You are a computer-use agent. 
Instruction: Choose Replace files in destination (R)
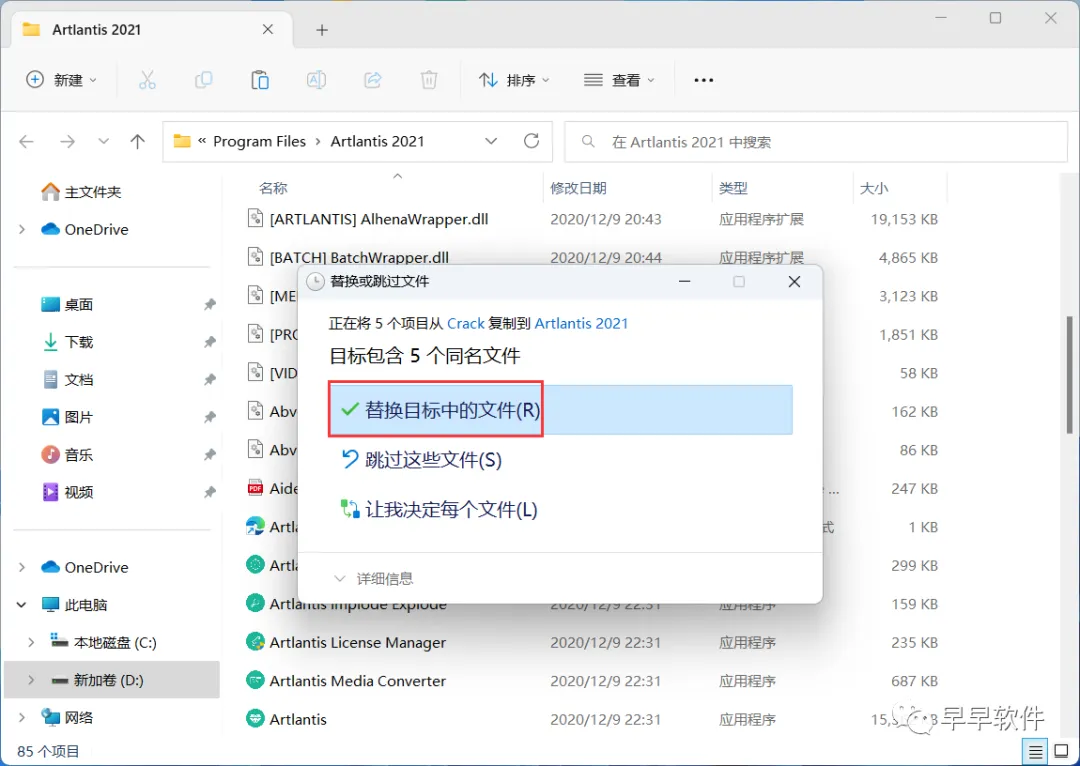coord(561,410)
